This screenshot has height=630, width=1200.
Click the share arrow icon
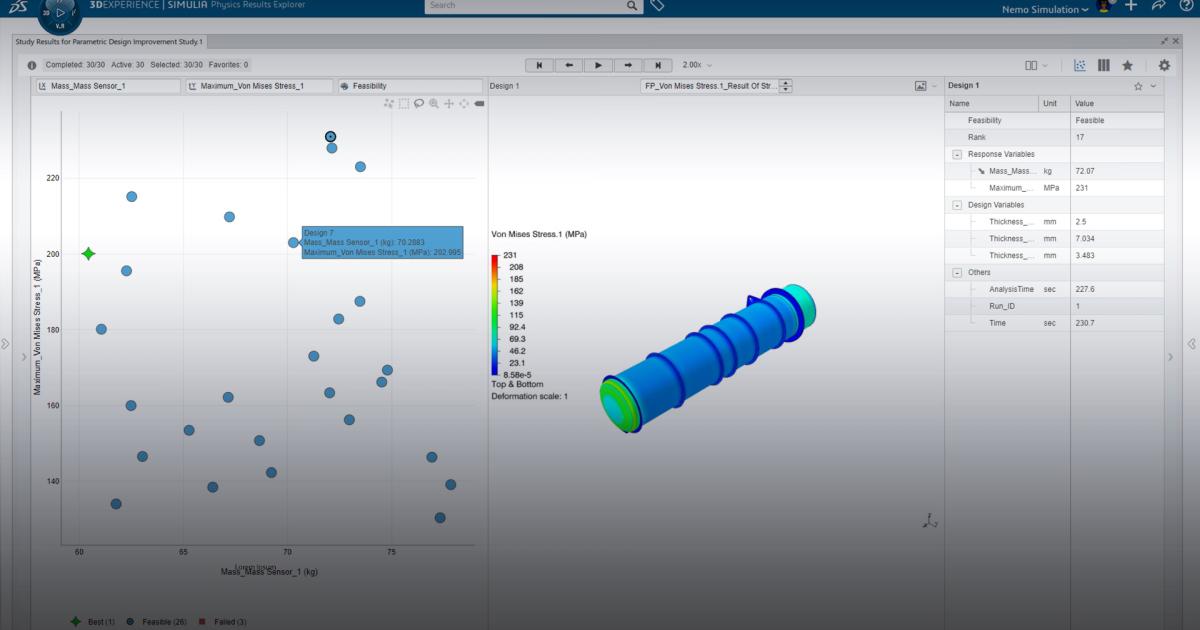tap(1158, 6)
